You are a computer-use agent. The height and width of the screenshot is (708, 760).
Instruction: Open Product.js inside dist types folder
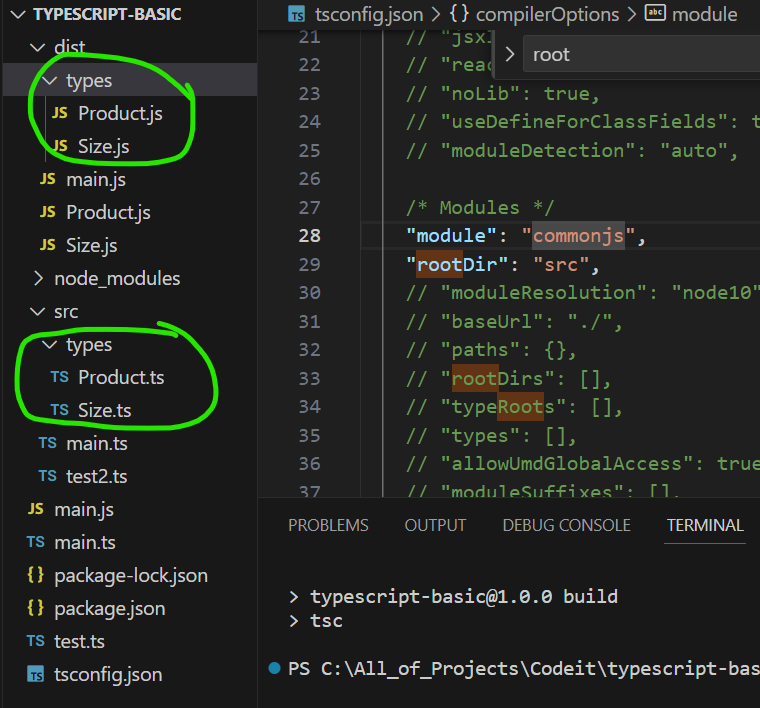(x=120, y=113)
